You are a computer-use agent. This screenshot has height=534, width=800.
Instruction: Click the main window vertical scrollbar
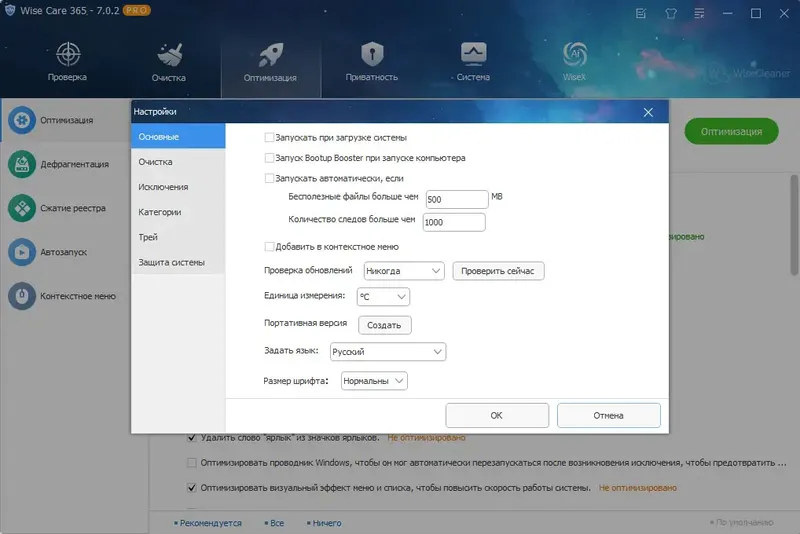coord(794,225)
